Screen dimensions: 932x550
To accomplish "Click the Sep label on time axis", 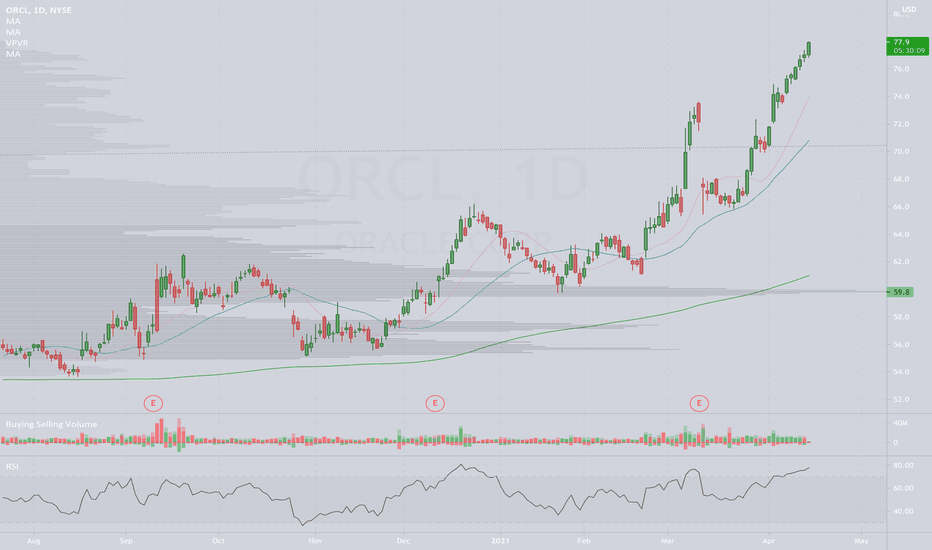I will pos(126,541).
